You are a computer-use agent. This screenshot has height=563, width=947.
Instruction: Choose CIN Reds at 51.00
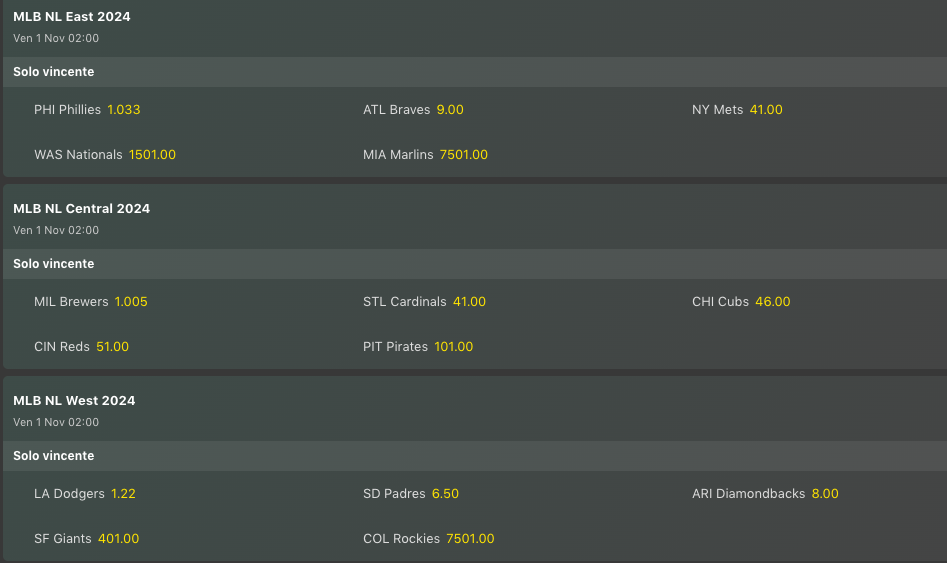tap(112, 347)
